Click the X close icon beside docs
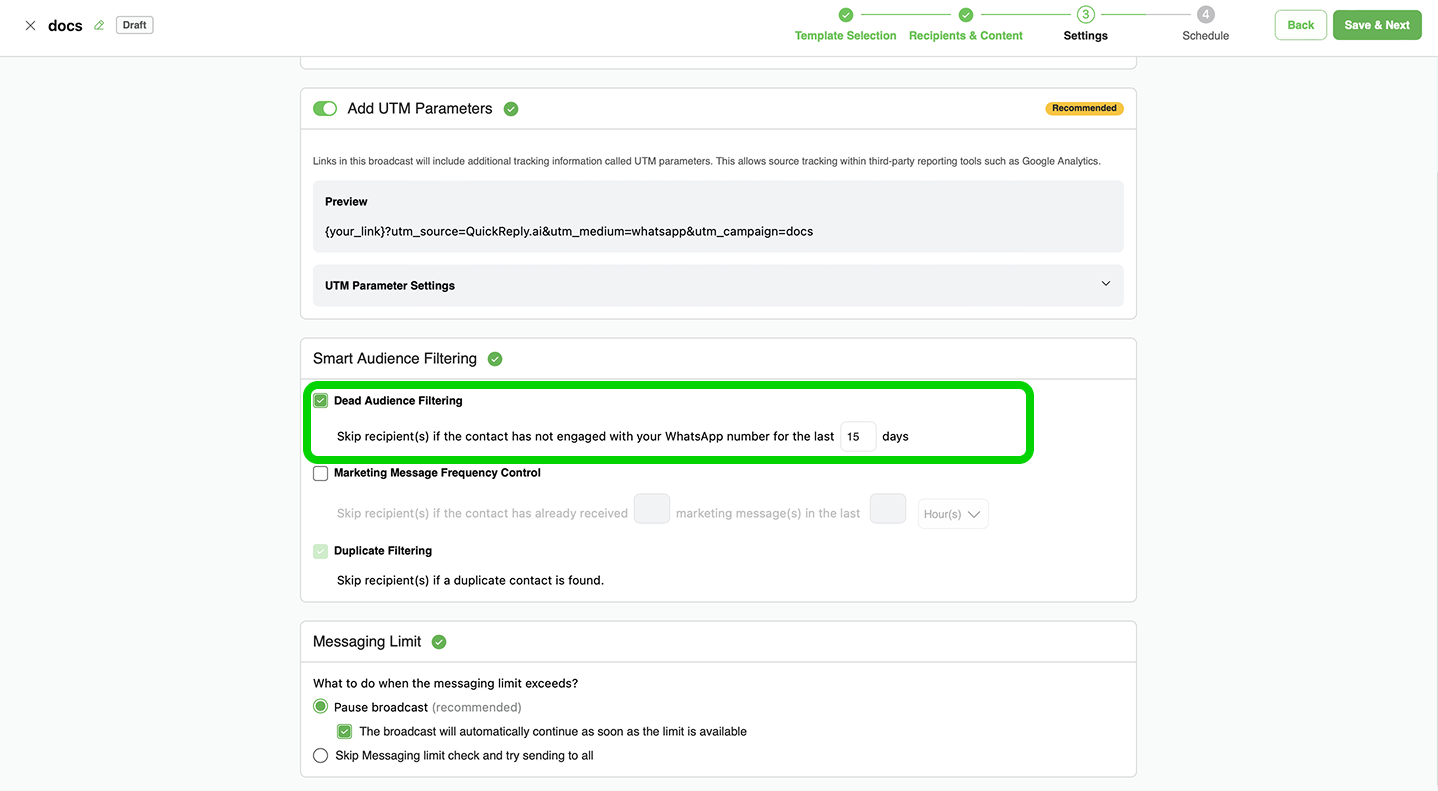This screenshot has width=1438, height=791. point(30,26)
